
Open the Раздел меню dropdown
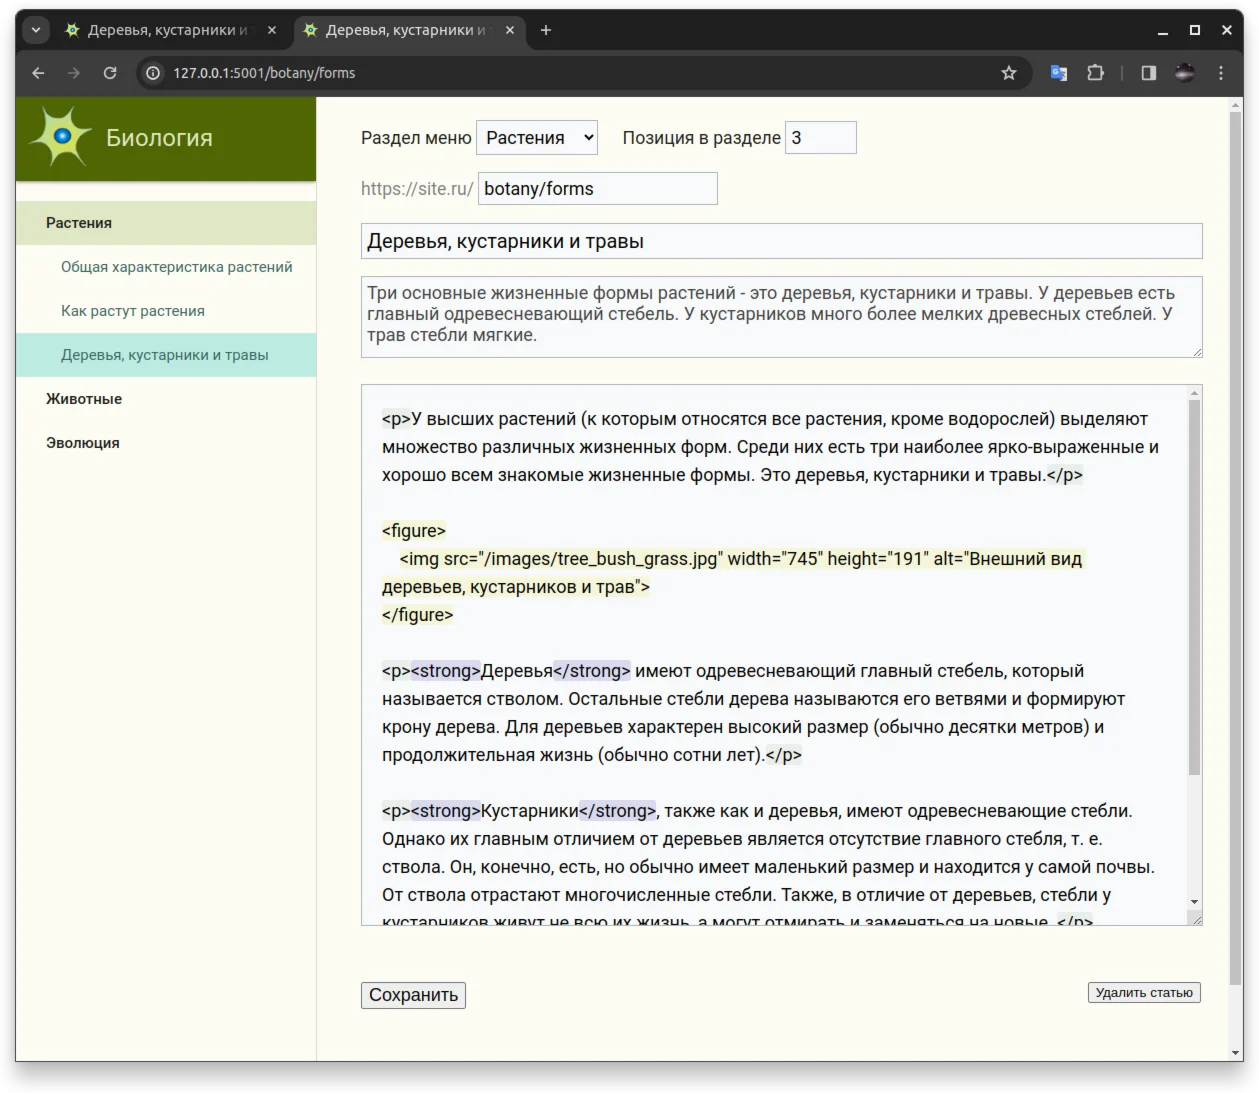click(537, 138)
